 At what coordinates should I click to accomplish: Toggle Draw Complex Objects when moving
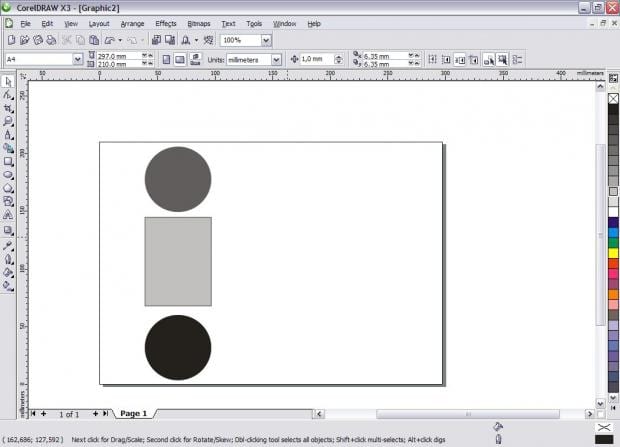tap(489, 60)
